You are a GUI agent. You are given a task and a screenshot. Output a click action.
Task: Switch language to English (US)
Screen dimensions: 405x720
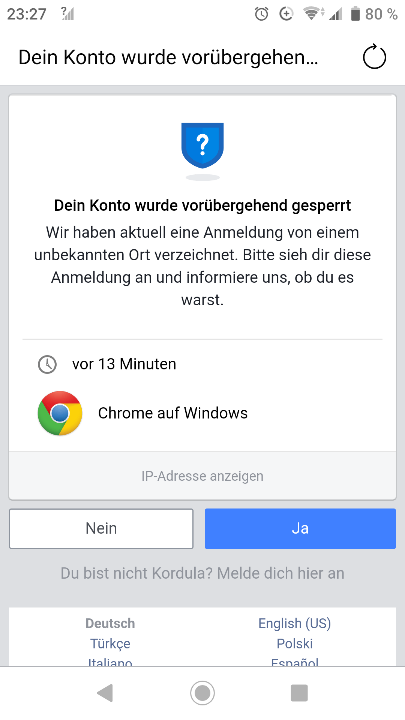pos(295,623)
